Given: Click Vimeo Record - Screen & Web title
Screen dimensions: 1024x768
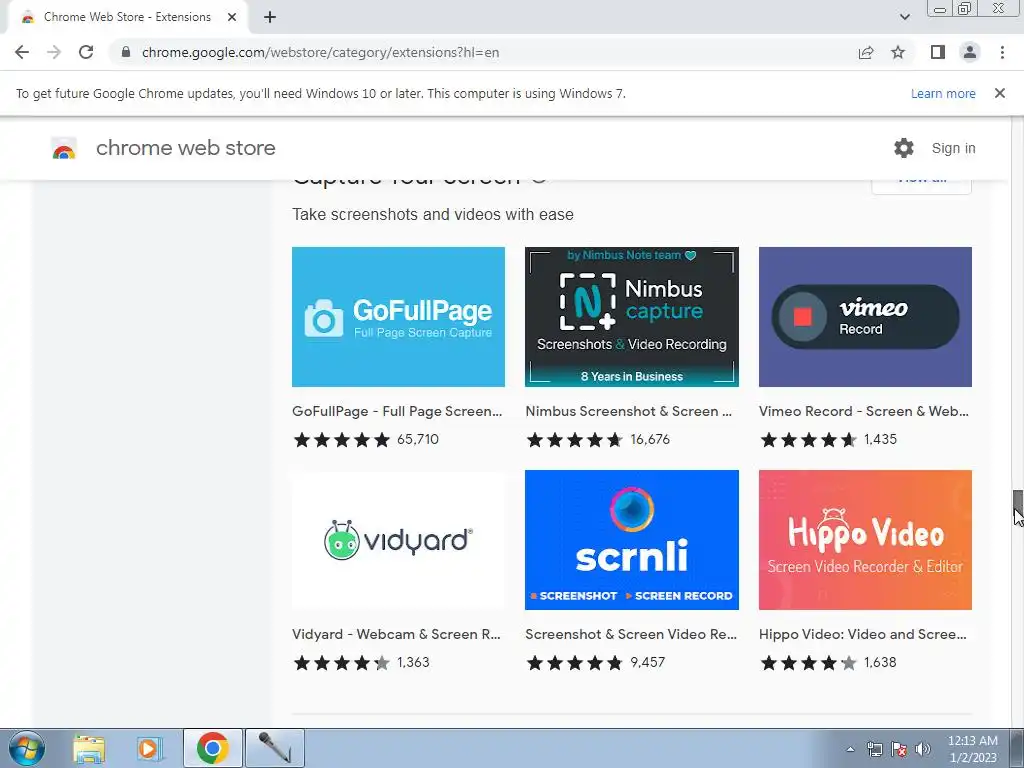Looking at the screenshot, I should click(x=864, y=411).
